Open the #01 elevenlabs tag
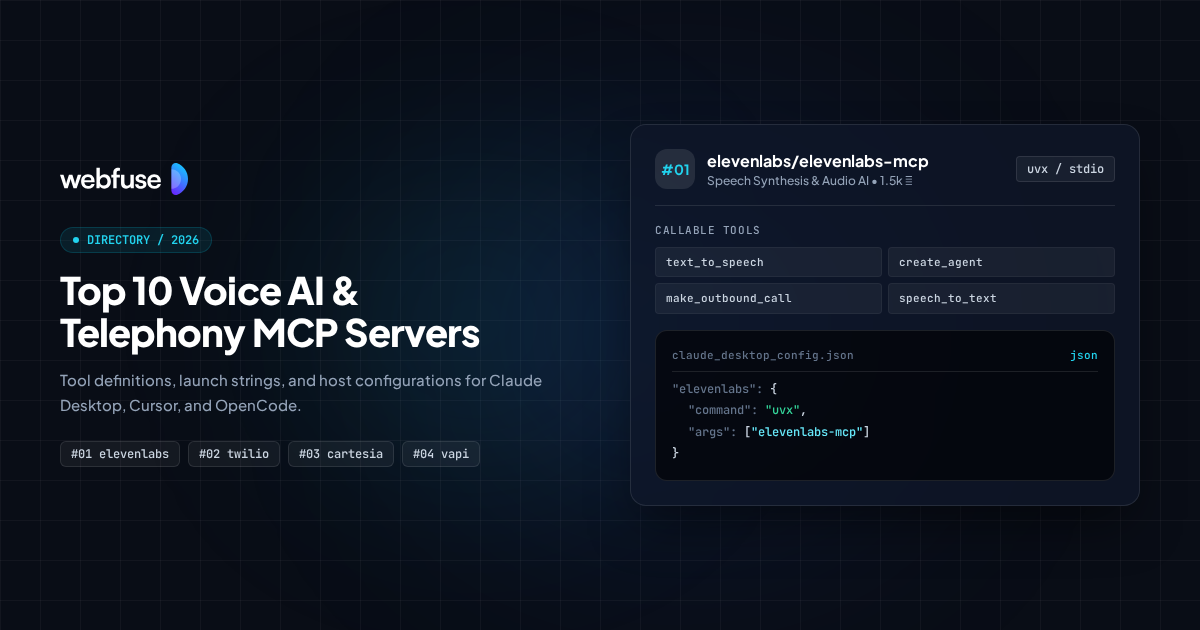The width and height of the screenshot is (1200, 630). tap(120, 454)
